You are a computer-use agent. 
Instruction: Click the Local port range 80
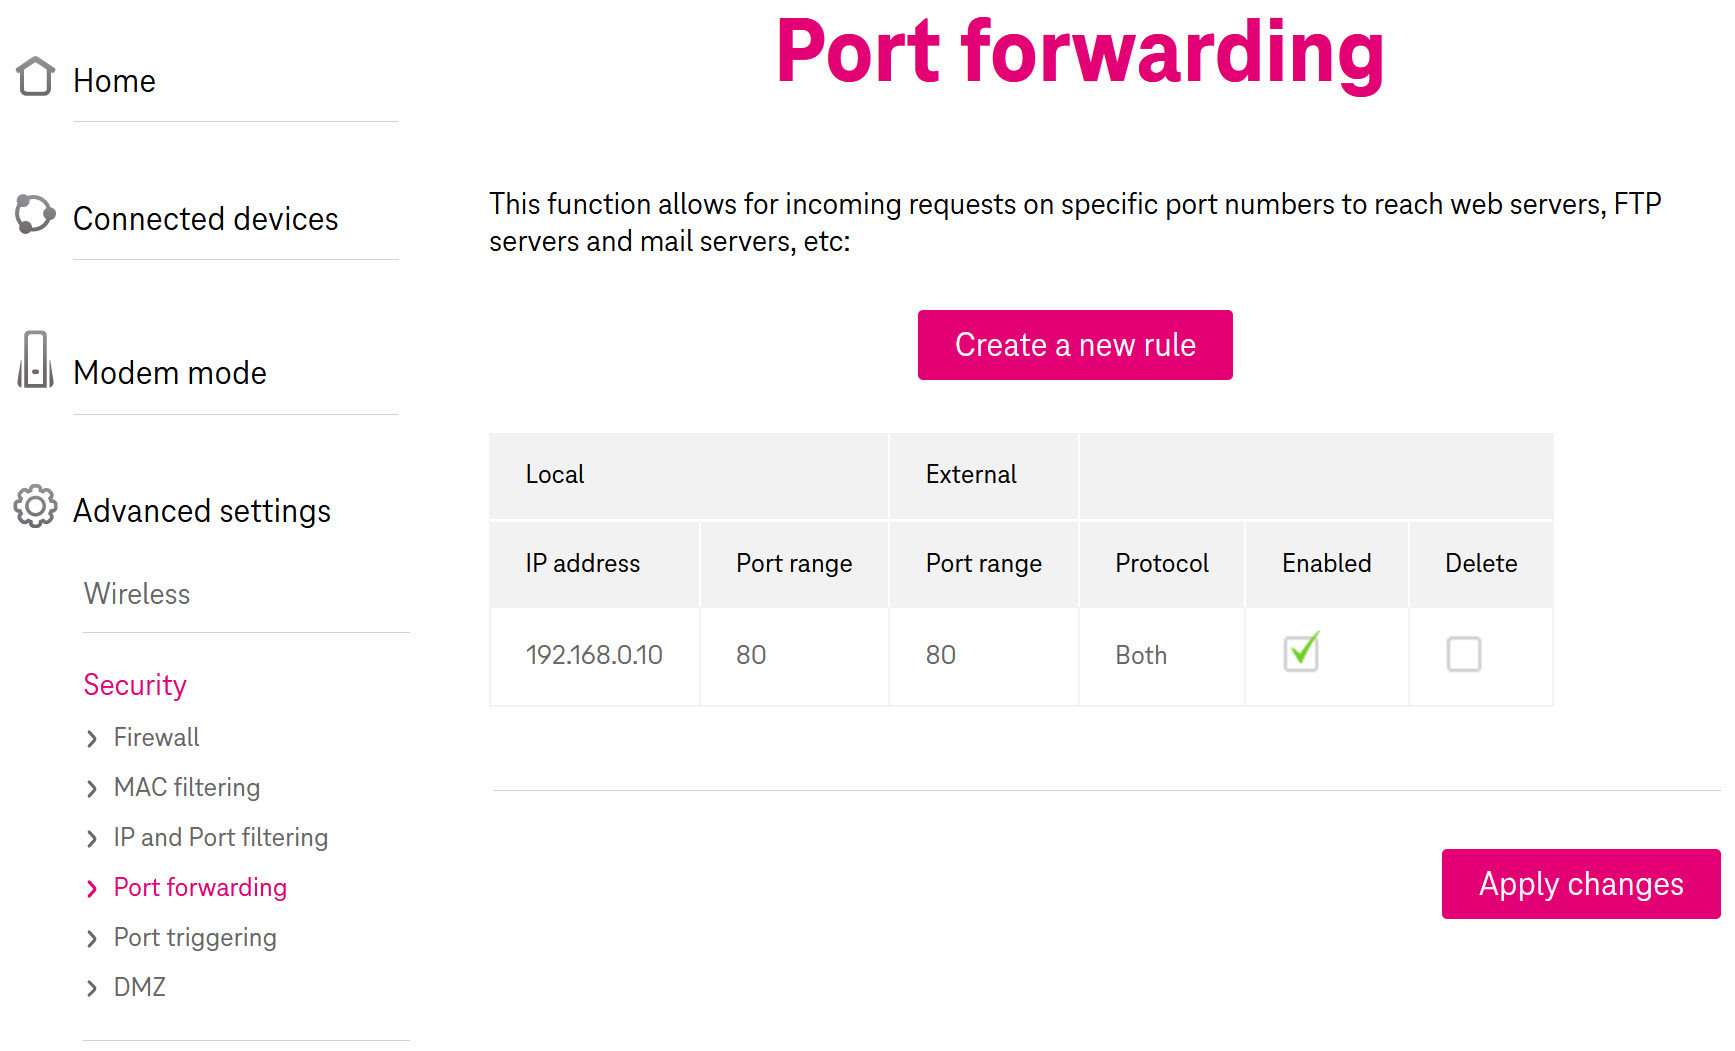click(x=751, y=654)
